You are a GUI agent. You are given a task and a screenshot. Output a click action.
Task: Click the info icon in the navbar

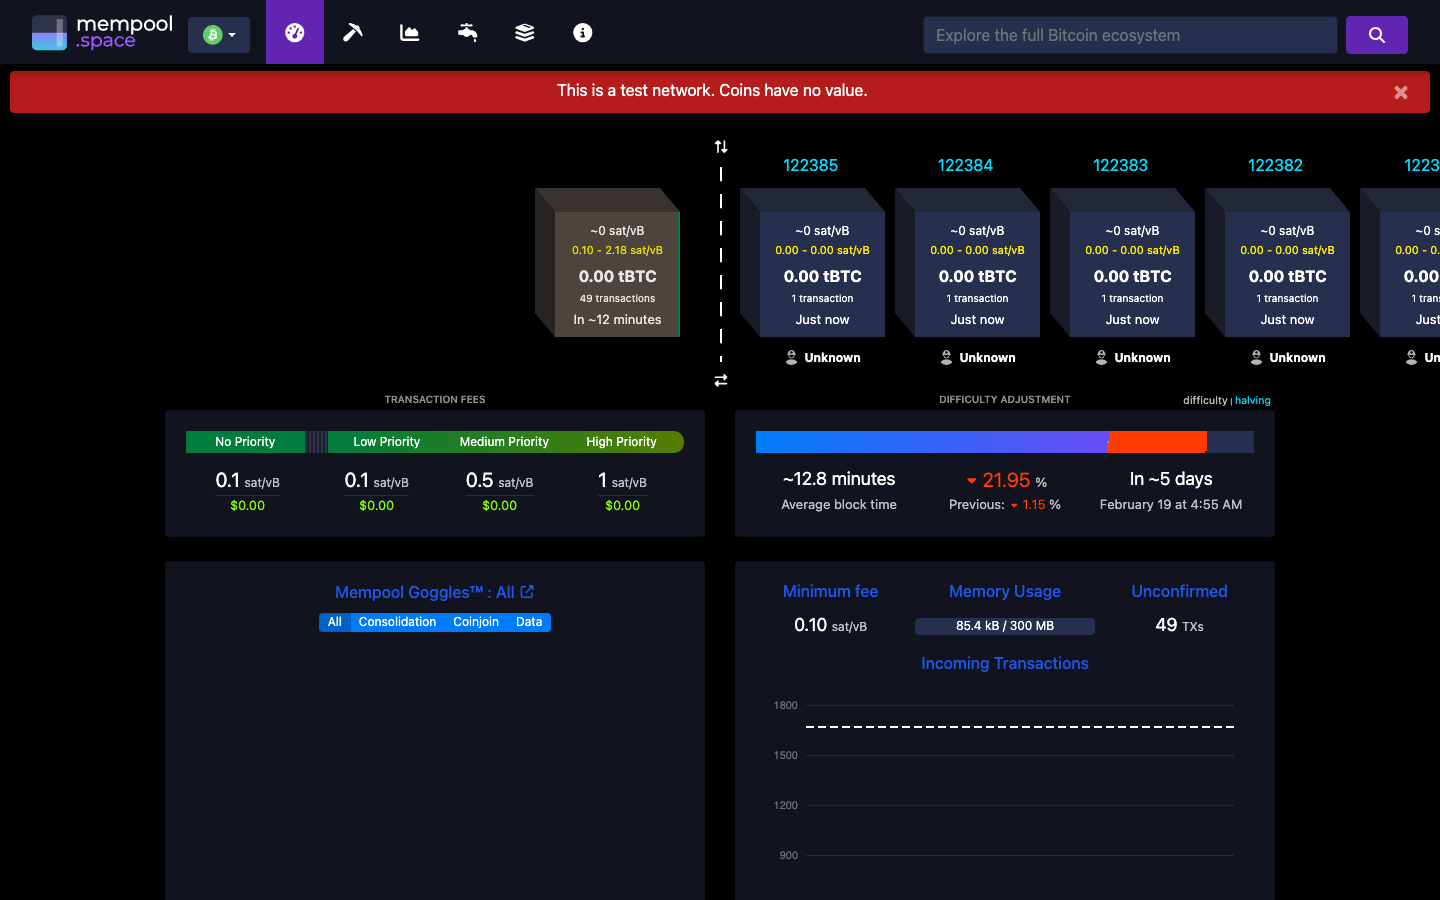pos(582,32)
